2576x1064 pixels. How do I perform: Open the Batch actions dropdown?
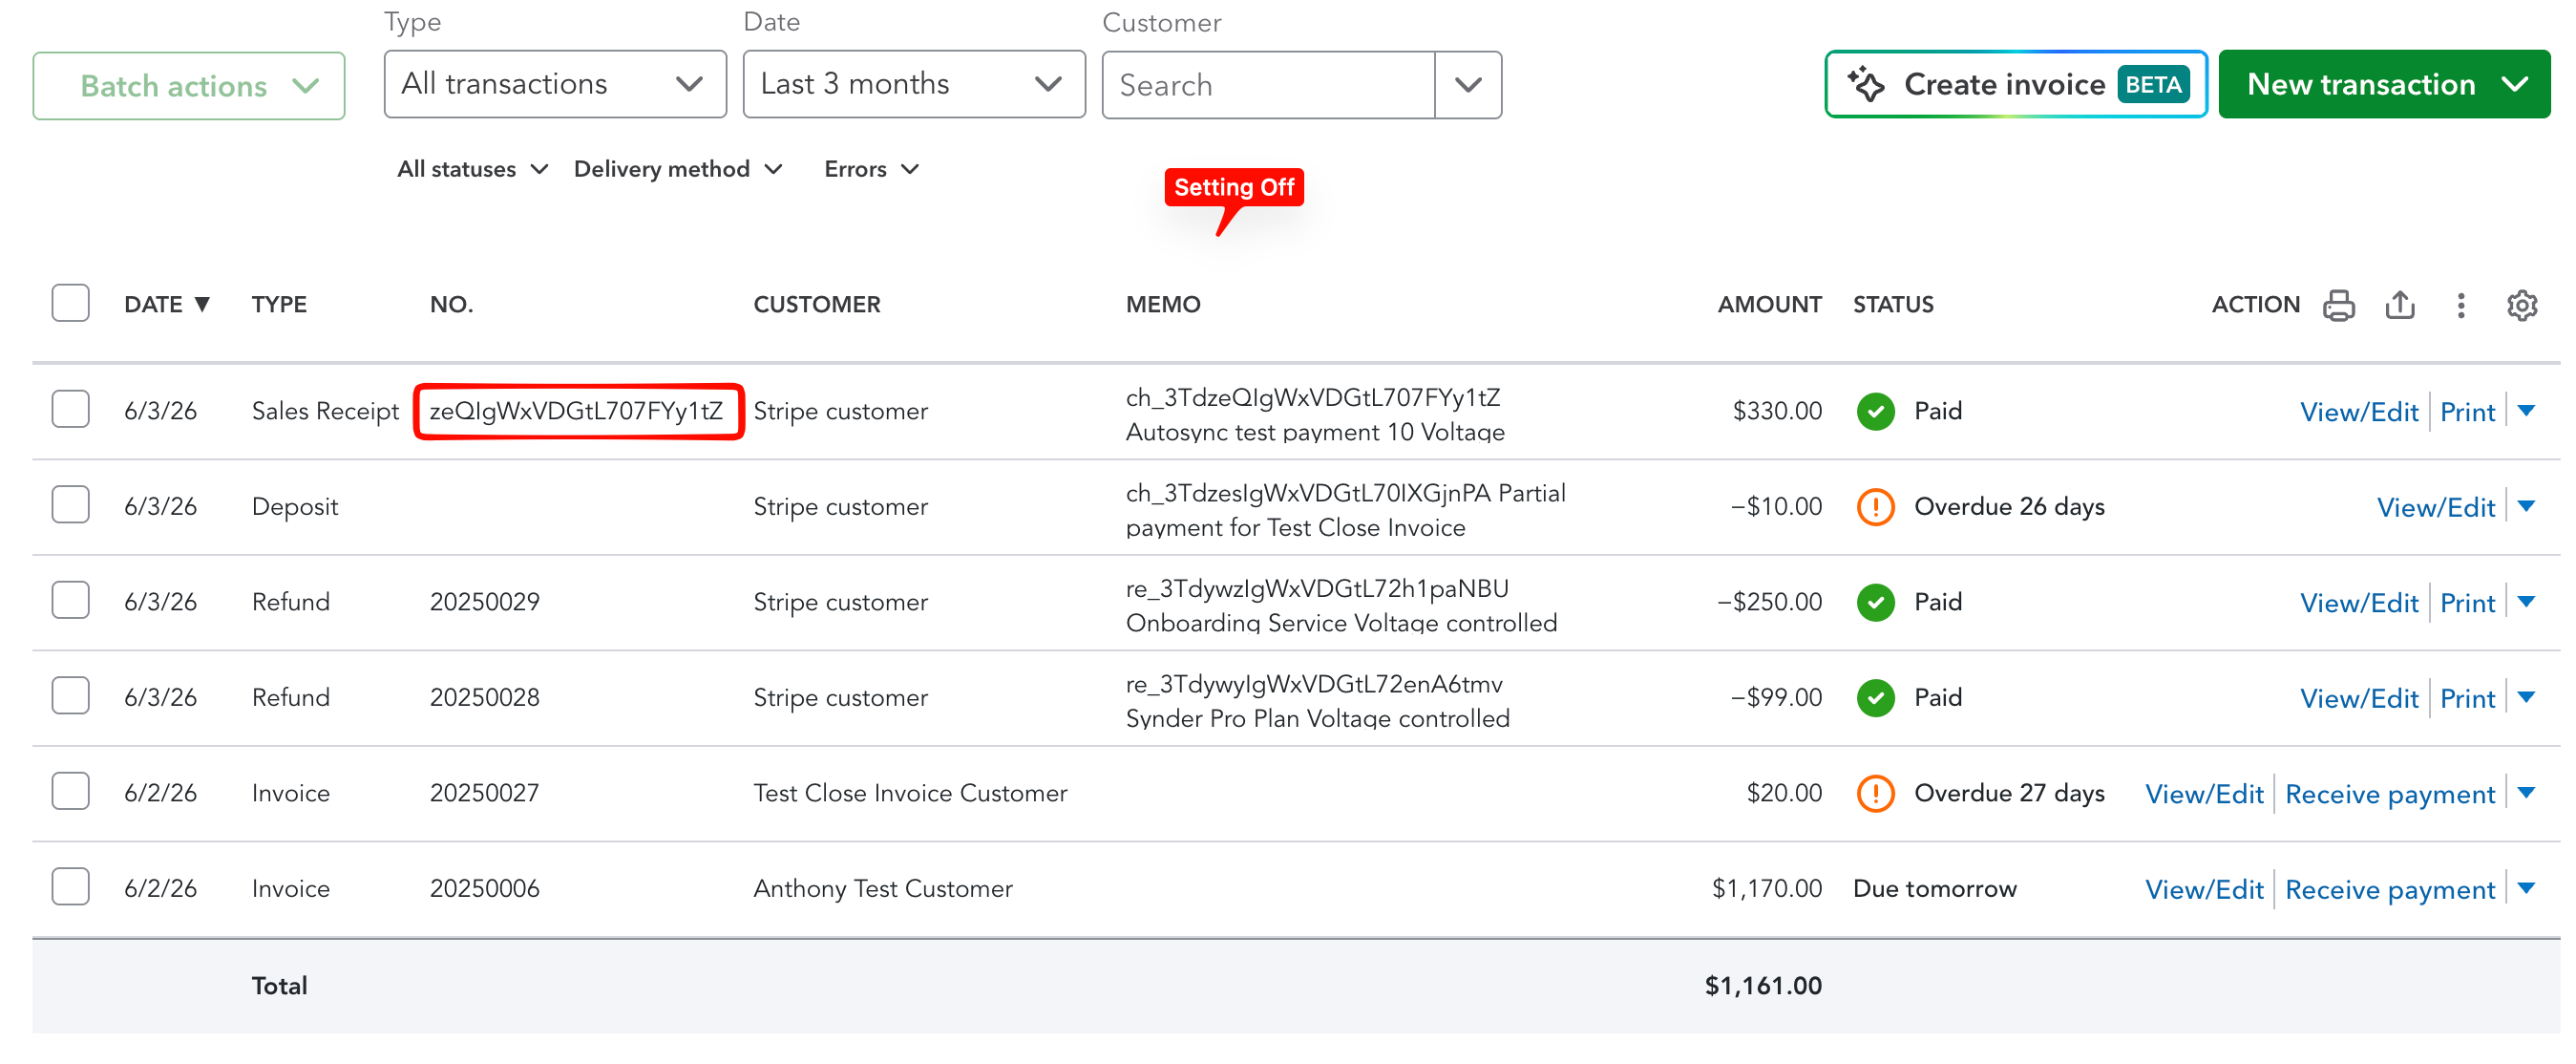pos(189,86)
